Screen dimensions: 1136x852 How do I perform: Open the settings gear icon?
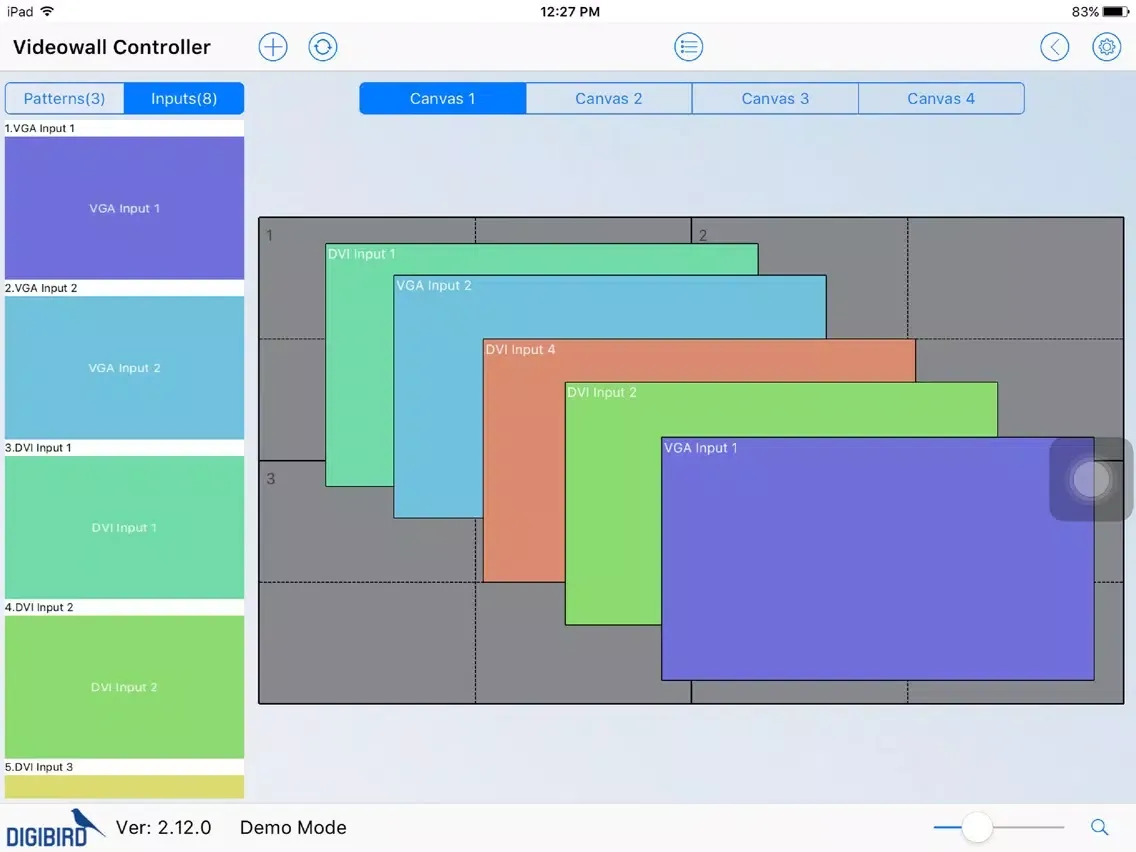[x=1106, y=46]
